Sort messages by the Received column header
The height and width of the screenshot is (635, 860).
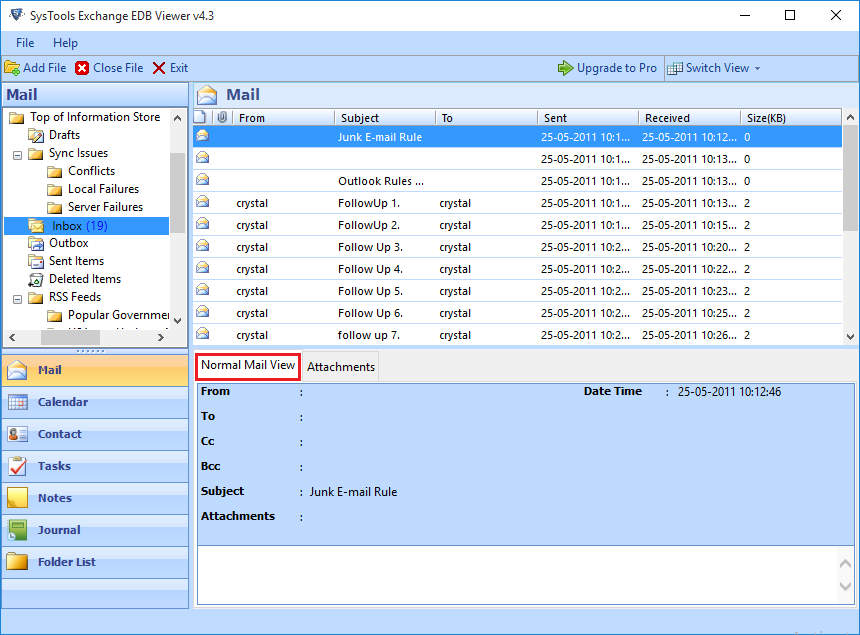click(x=689, y=117)
